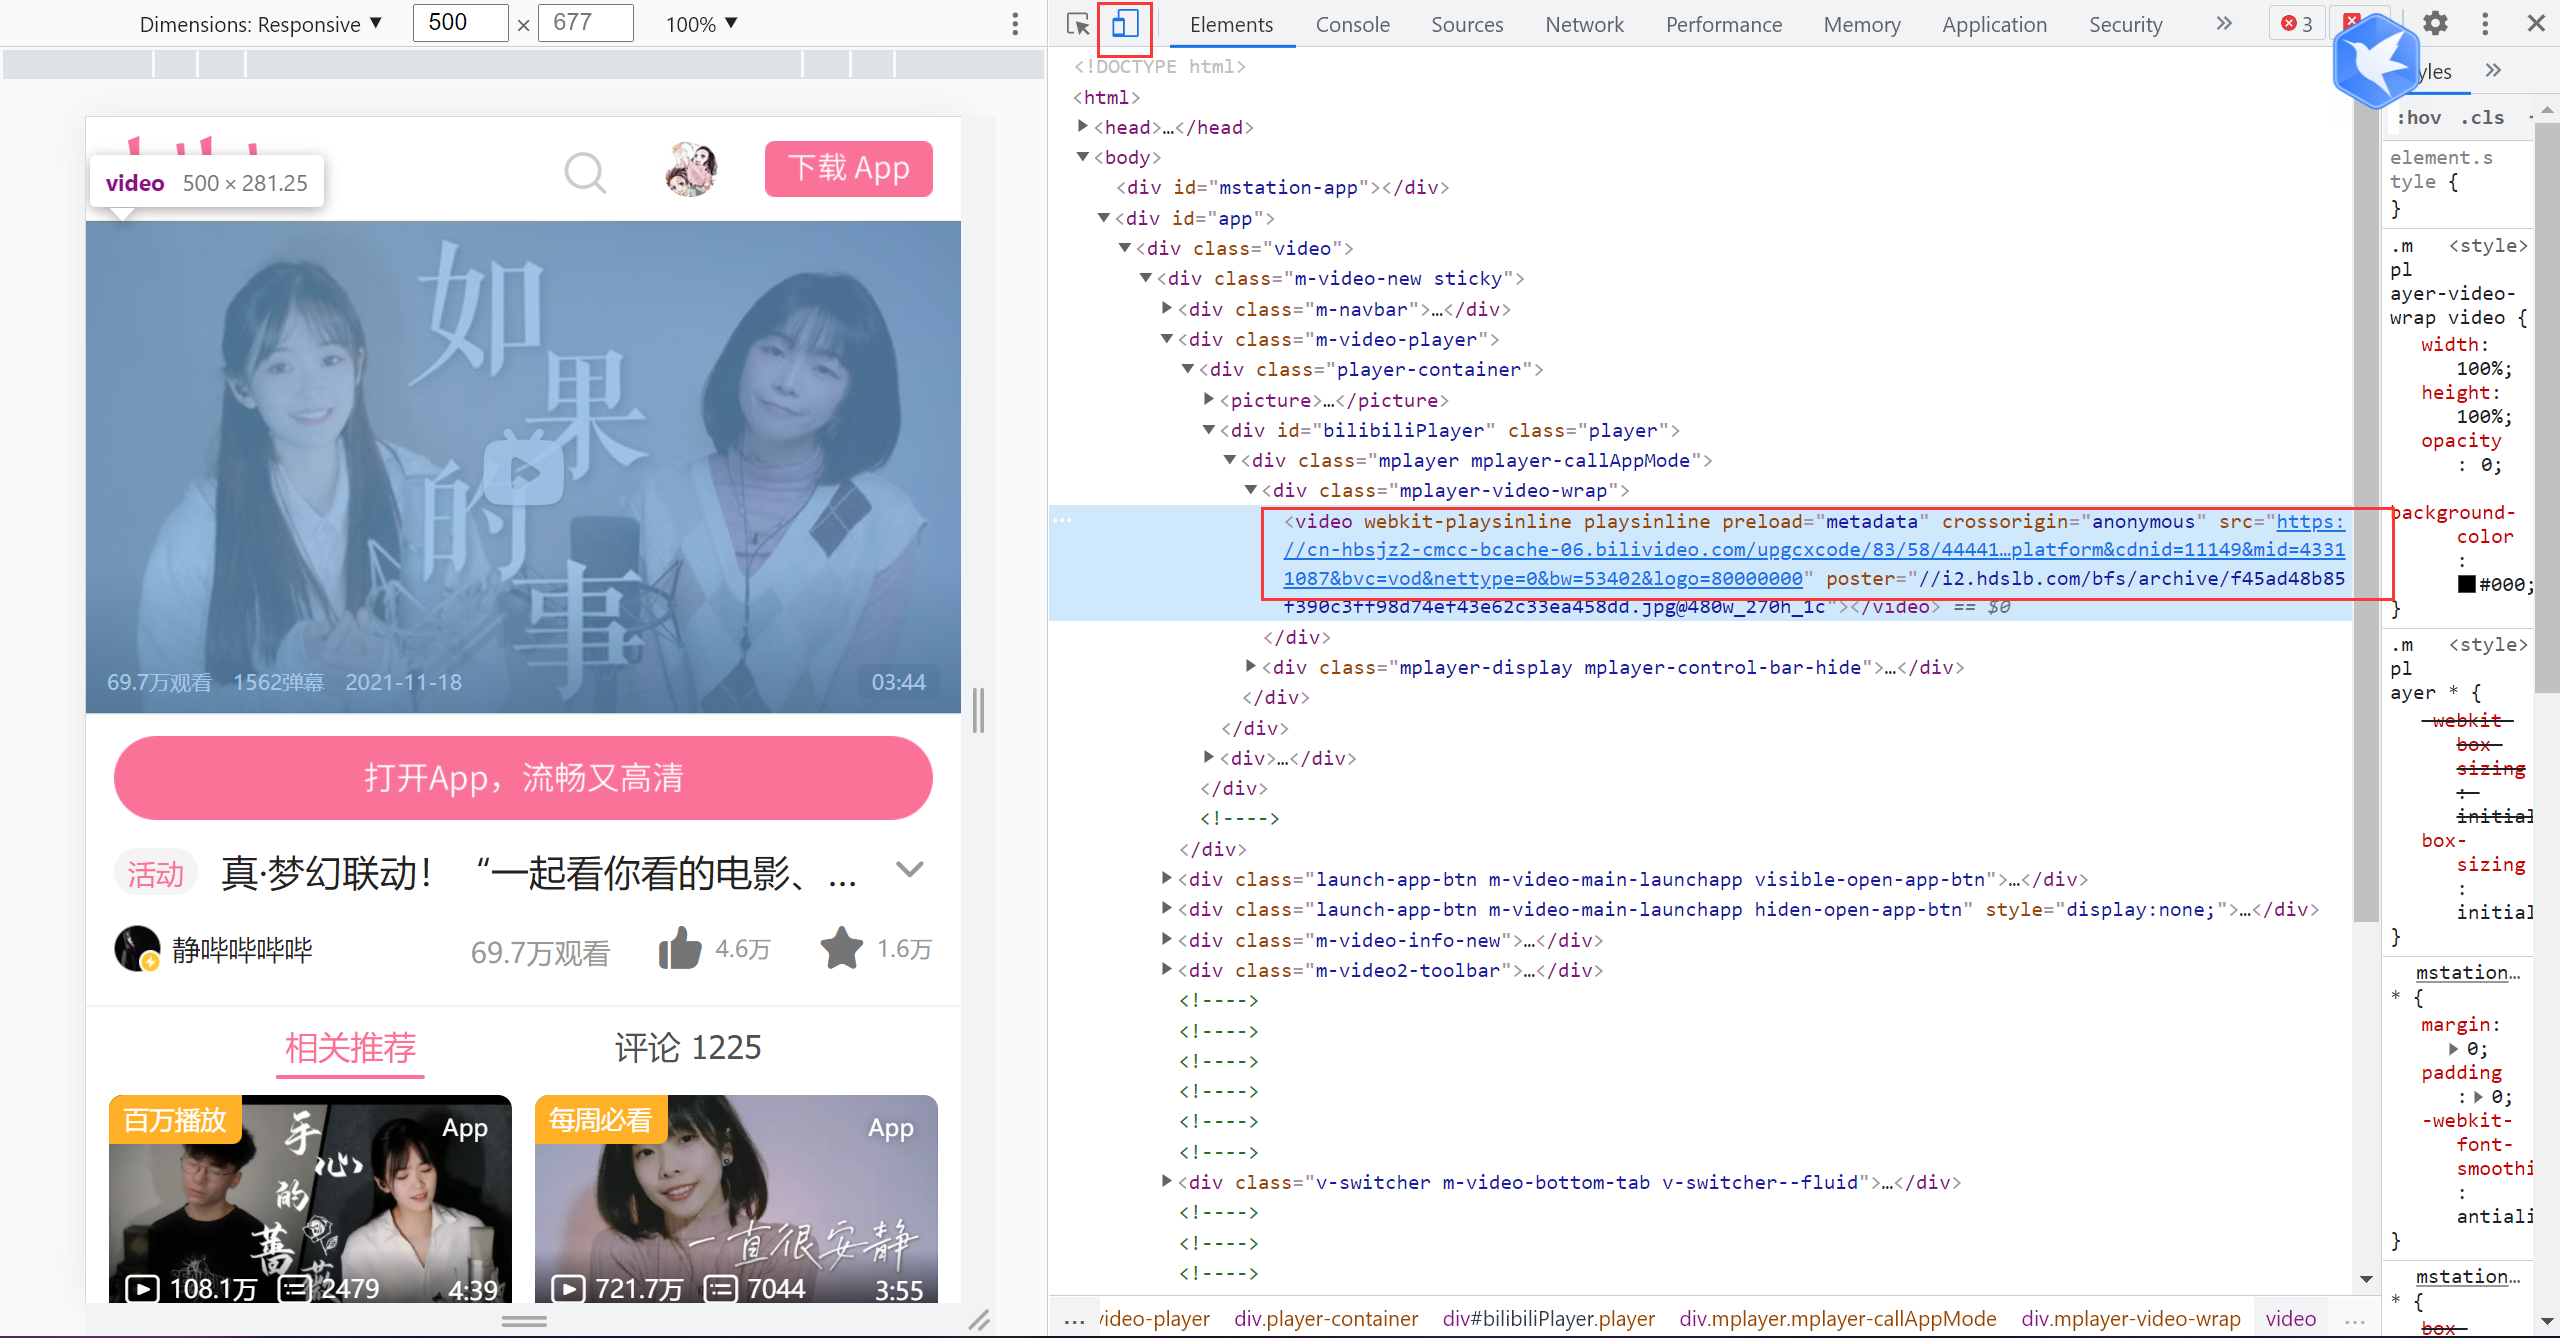Open the 百万播放 video thumbnail
The height and width of the screenshot is (1338, 2560).
(x=310, y=1198)
